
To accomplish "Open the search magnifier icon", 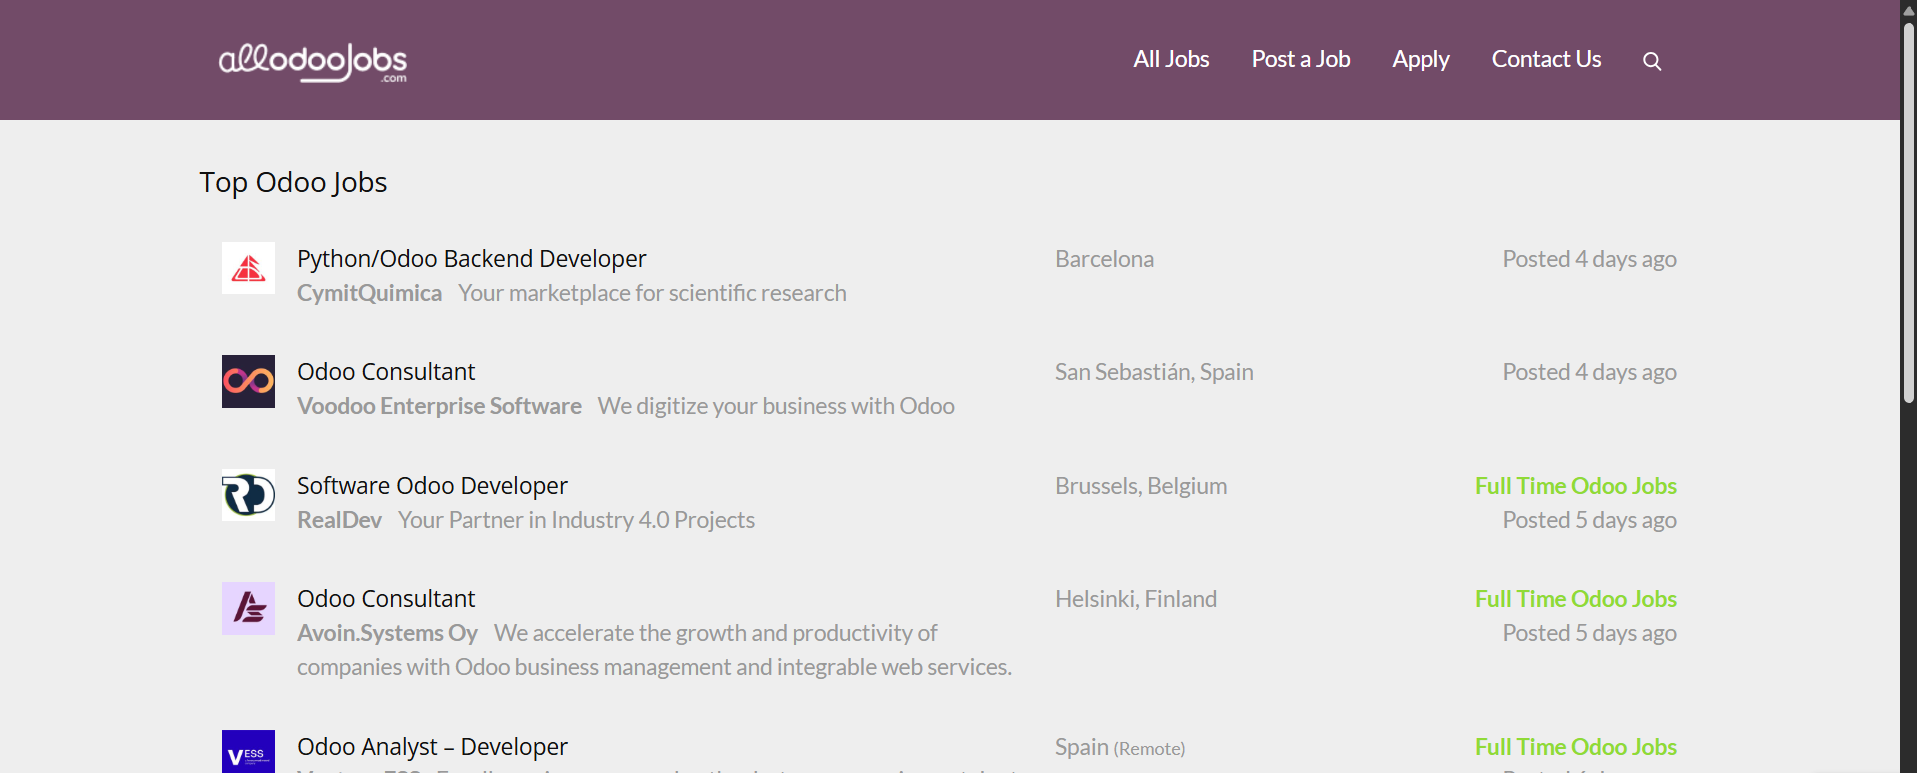I will tap(1652, 61).
